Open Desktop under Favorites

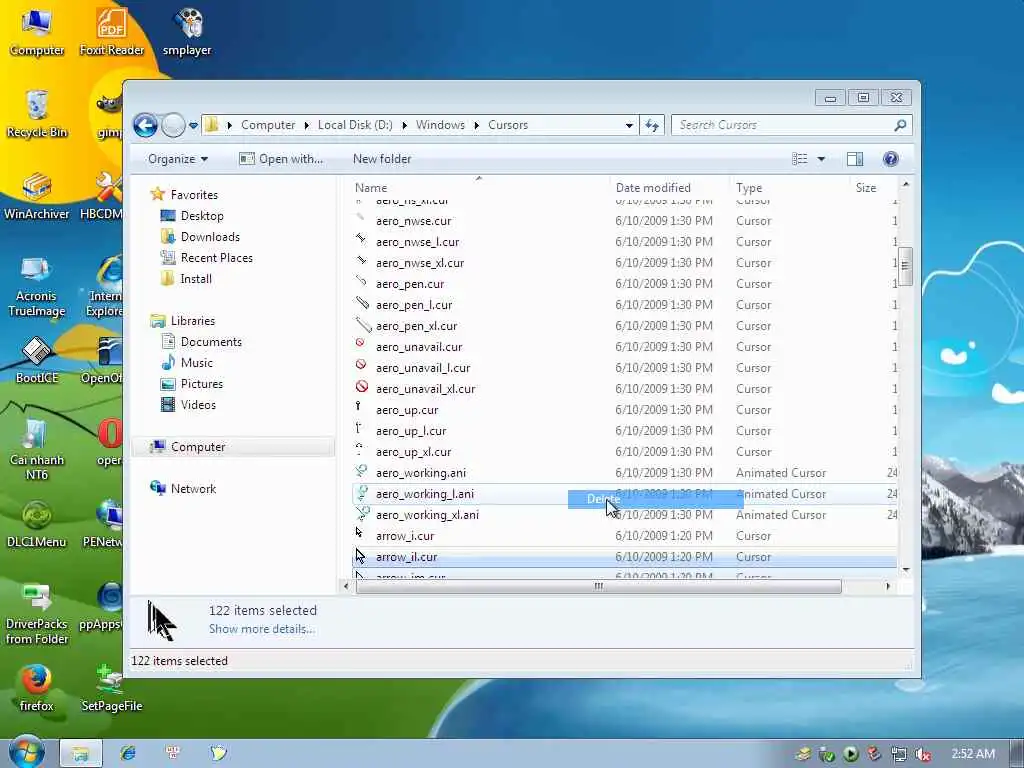(x=202, y=216)
